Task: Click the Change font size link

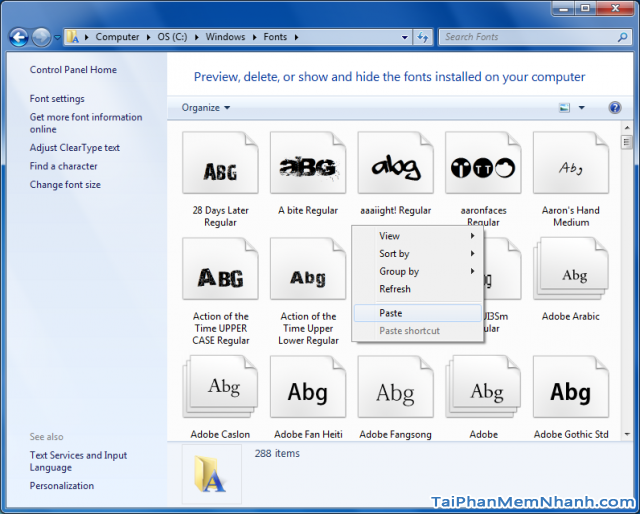Action: tap(65, 185)
